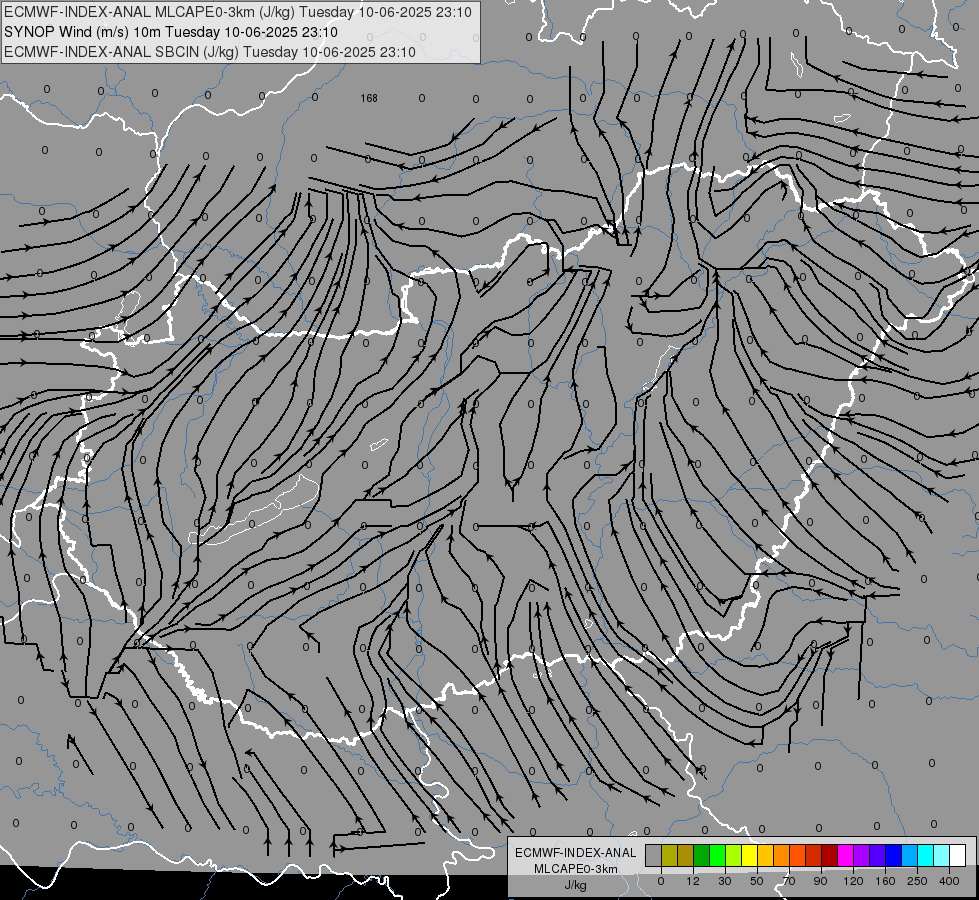Click the legend tick label 12

point(693,881)
